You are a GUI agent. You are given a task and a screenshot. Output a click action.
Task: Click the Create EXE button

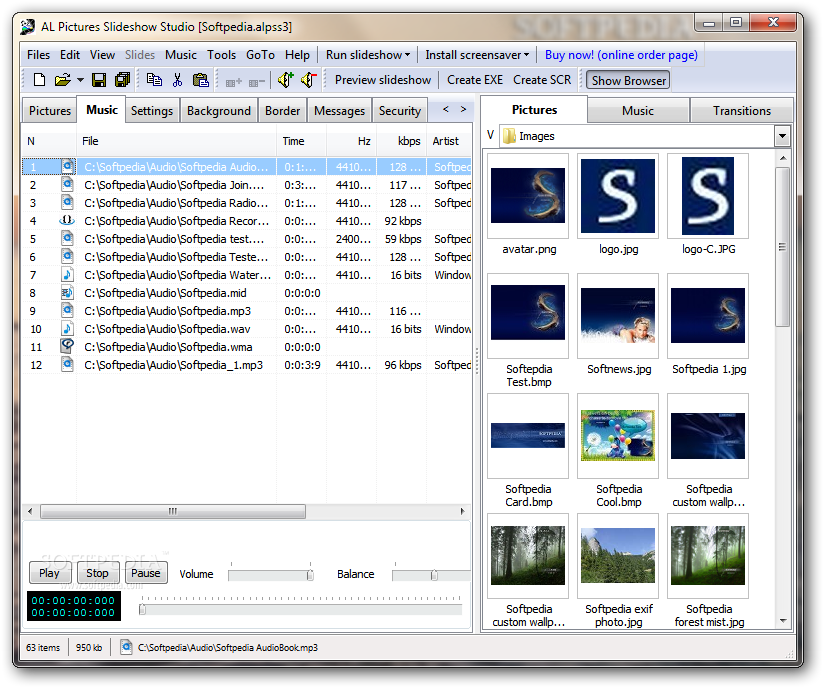tap(475, 80)
